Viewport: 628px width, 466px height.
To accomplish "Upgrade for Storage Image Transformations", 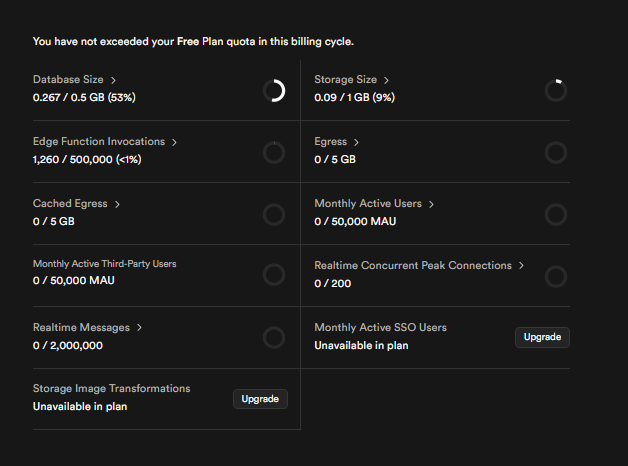I will tap(260, 399).
